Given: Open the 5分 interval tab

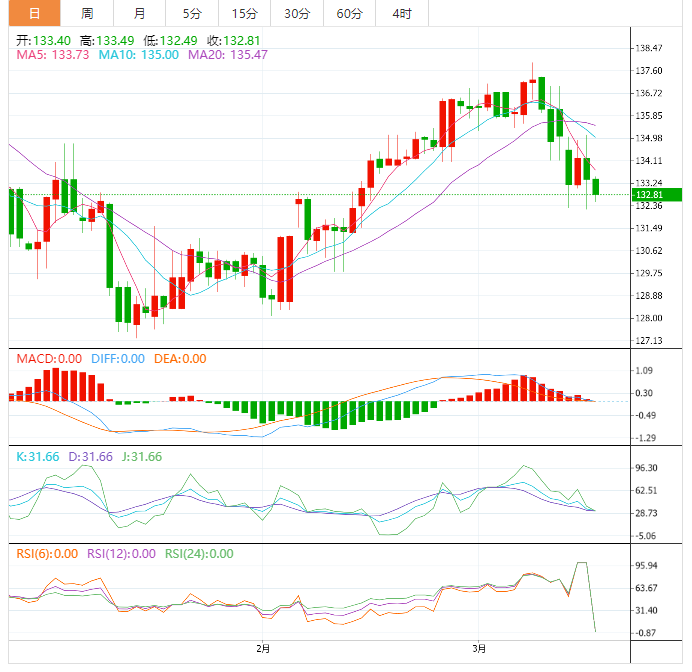Looking at the screenshot, I should 192,13.
